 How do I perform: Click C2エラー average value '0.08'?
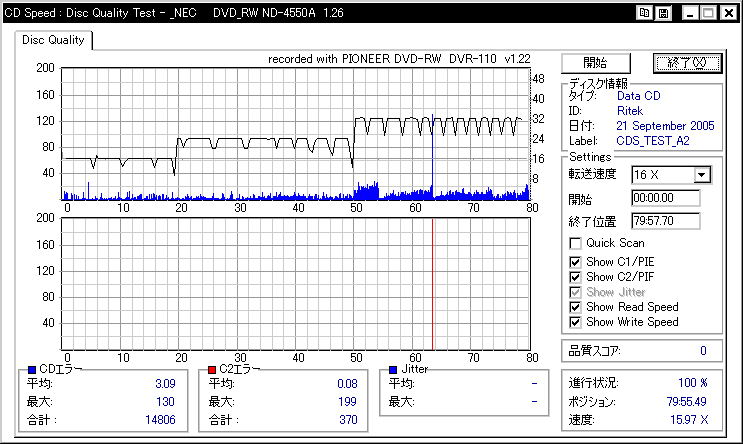[347, 384]
